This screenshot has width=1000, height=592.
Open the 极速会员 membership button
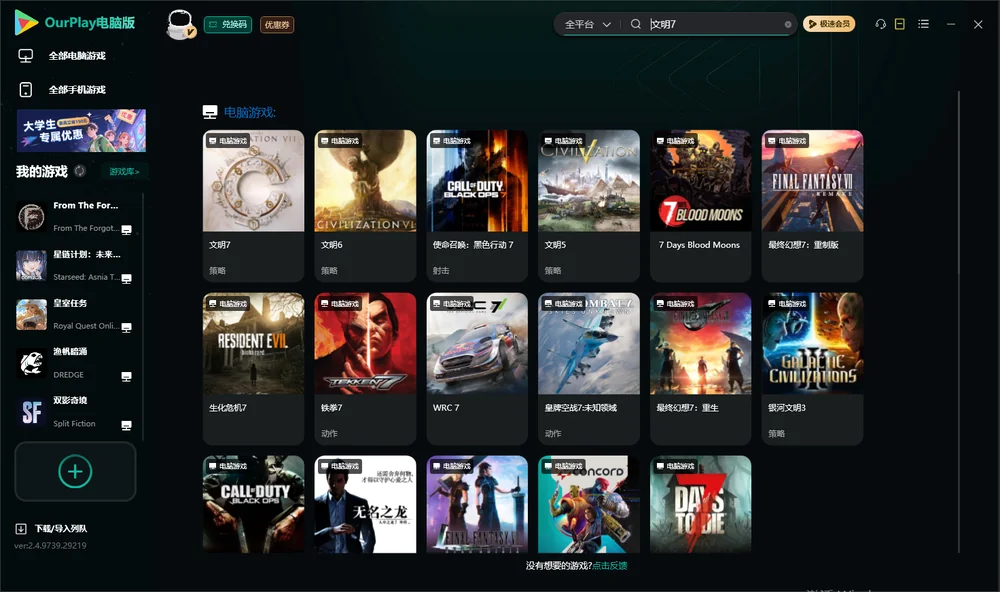coord(829,24)
